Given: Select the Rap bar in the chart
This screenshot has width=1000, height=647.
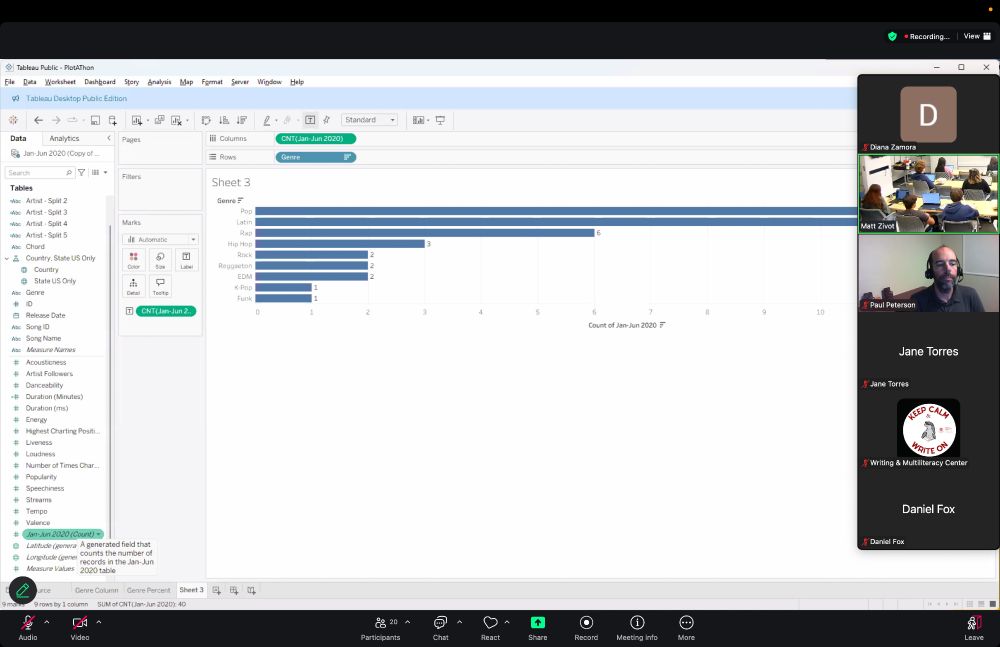Looking at the screenshot, I should [425, 233].
